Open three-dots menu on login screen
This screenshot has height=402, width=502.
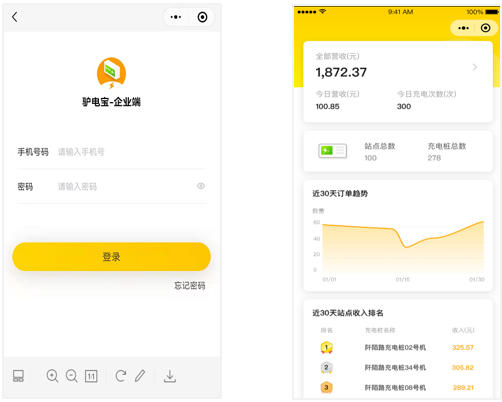coord(176,17)
